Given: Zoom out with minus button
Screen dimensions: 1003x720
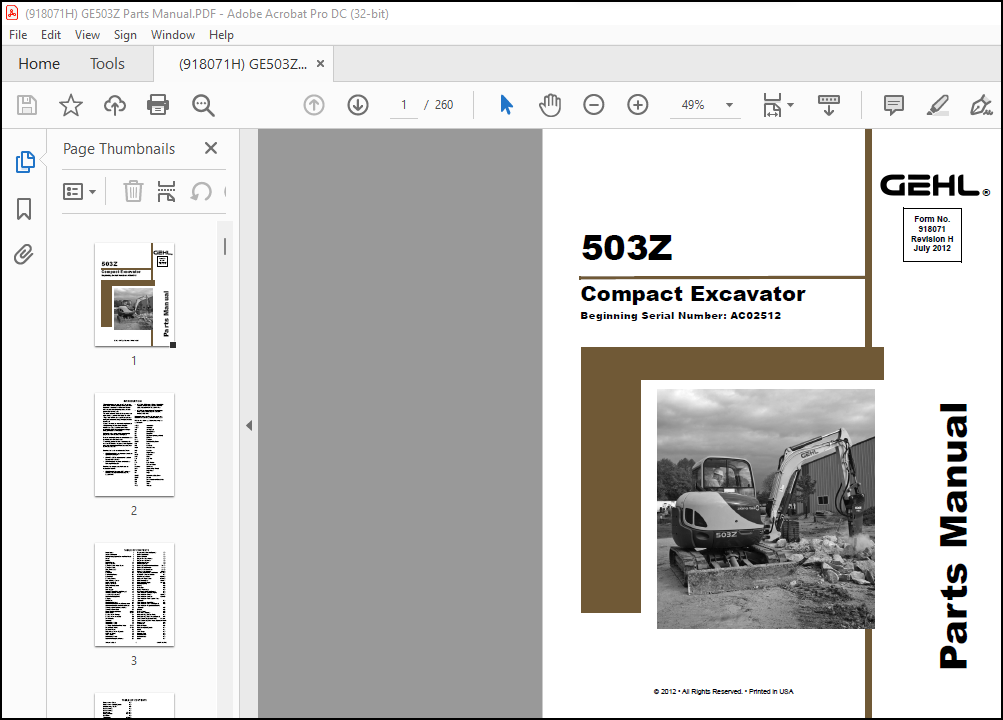Looking at the screenshot, I should (x=594, y=105).
